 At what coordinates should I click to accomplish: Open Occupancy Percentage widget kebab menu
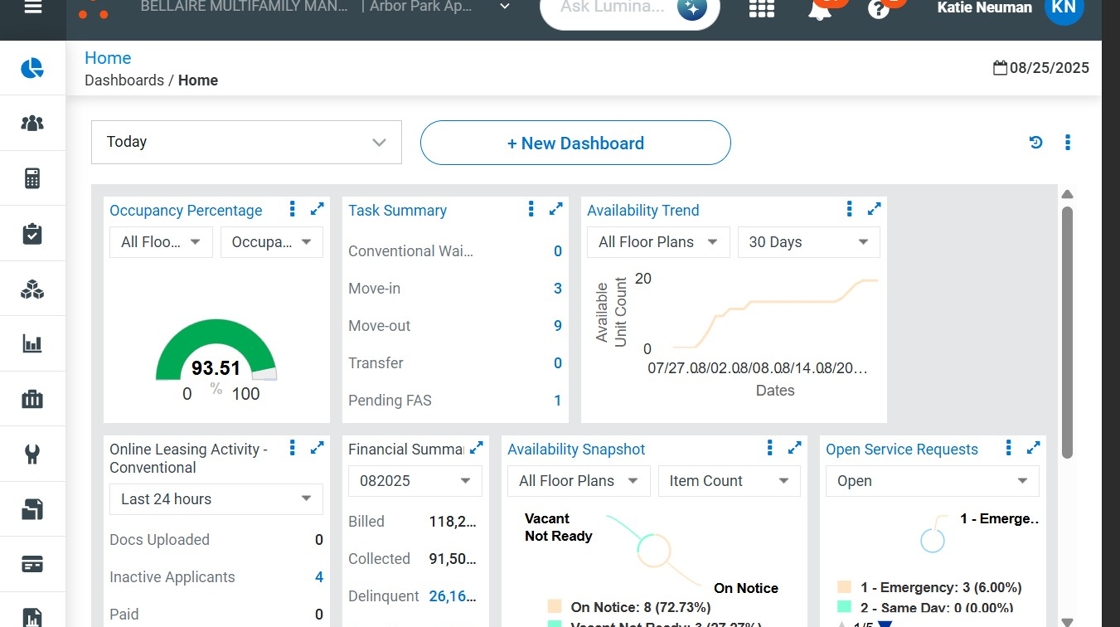click(292, 209)
